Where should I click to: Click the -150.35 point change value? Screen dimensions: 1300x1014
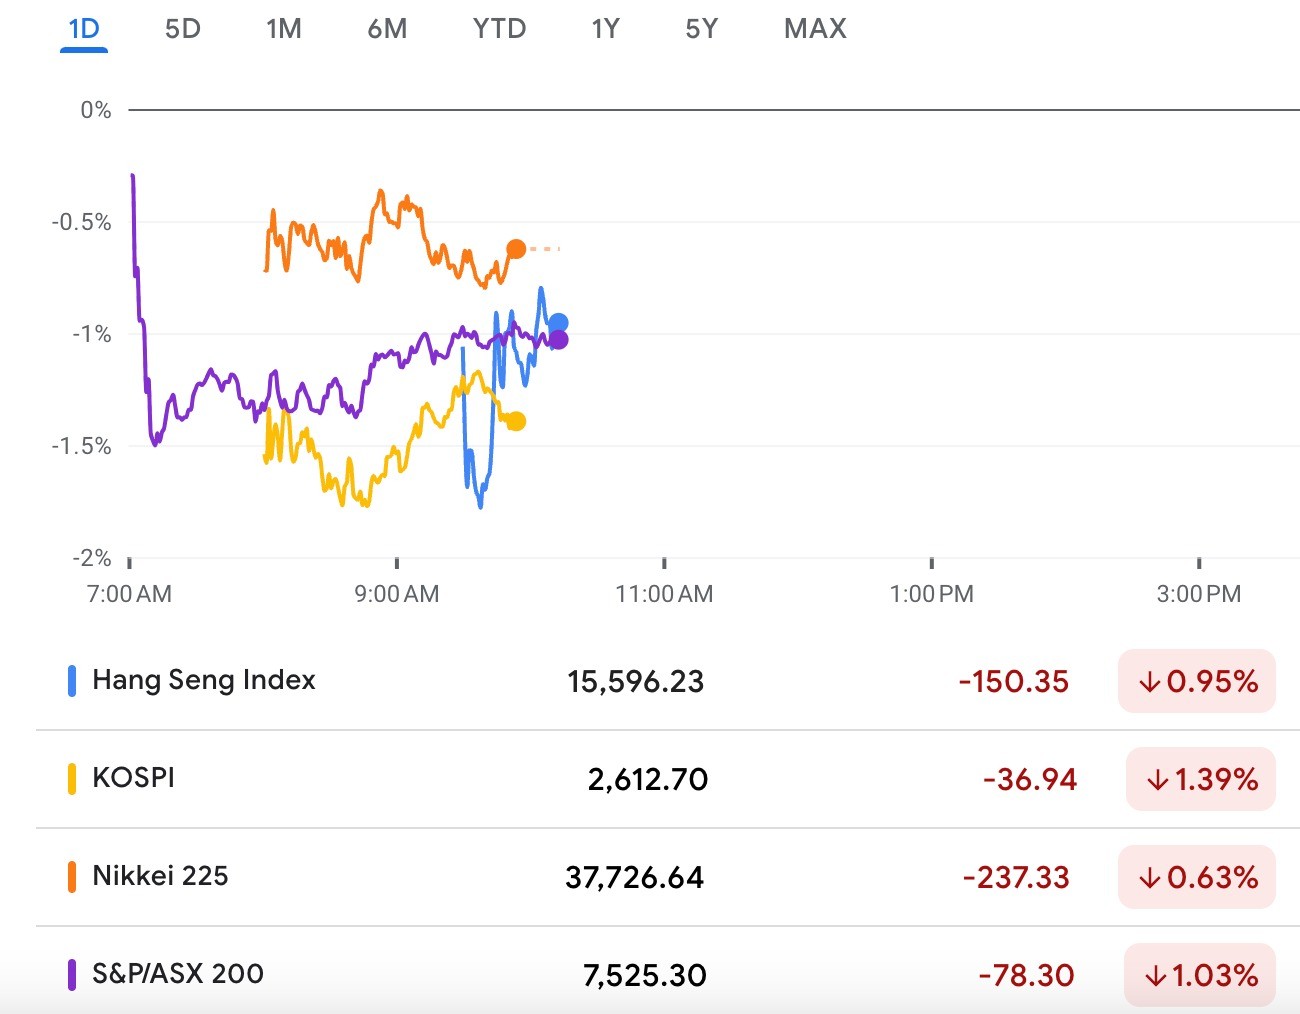click(1014, 682)
